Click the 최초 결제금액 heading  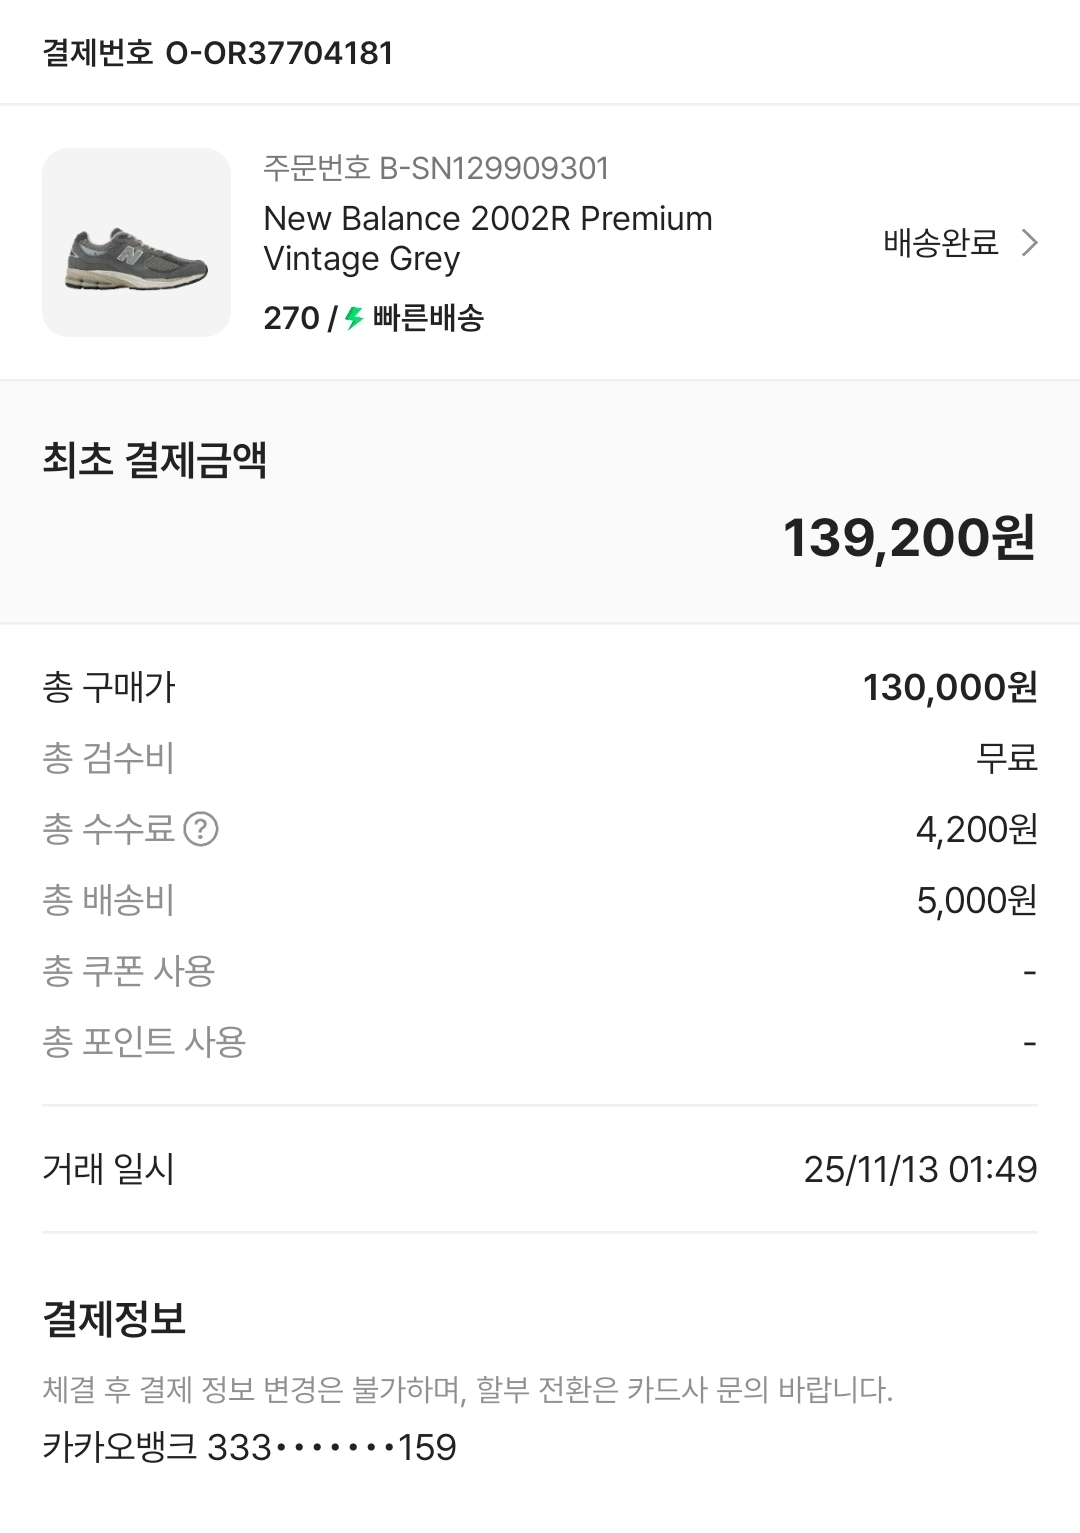(x=154, y=460)
